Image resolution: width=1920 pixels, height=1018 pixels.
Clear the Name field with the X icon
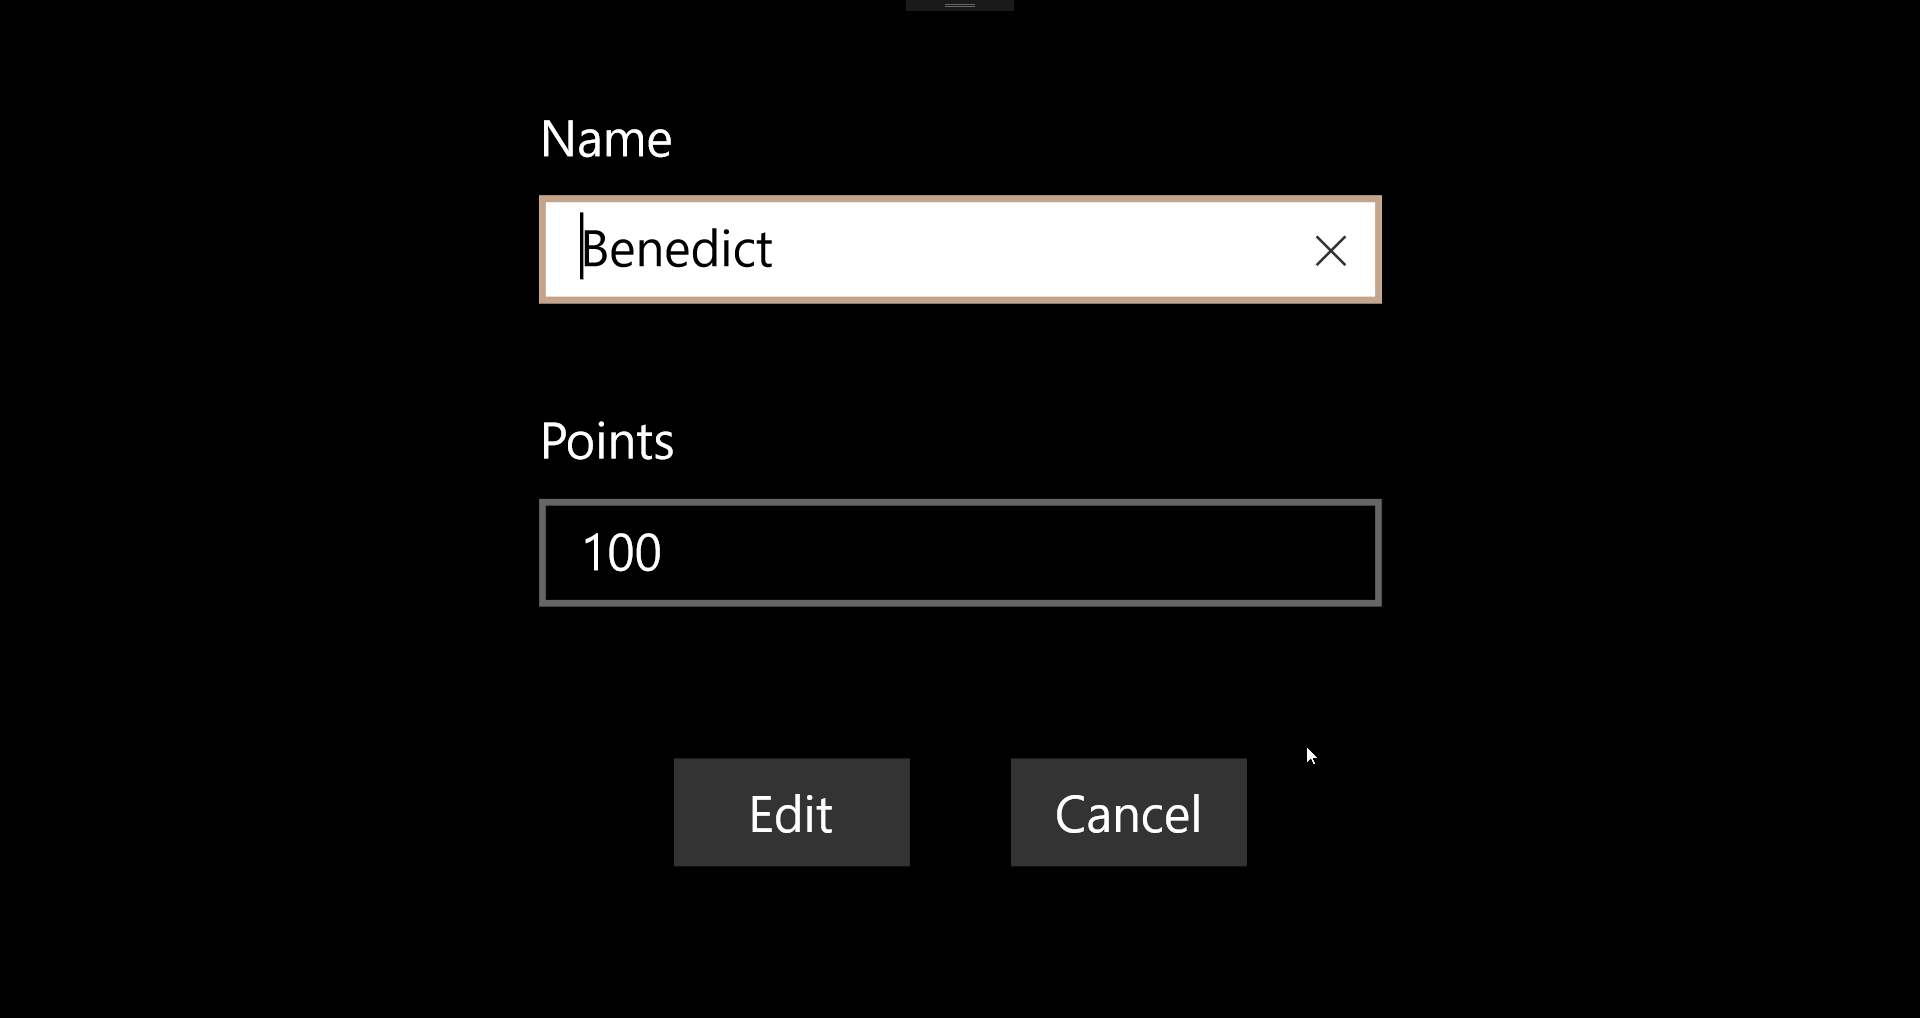[1330, 250]
